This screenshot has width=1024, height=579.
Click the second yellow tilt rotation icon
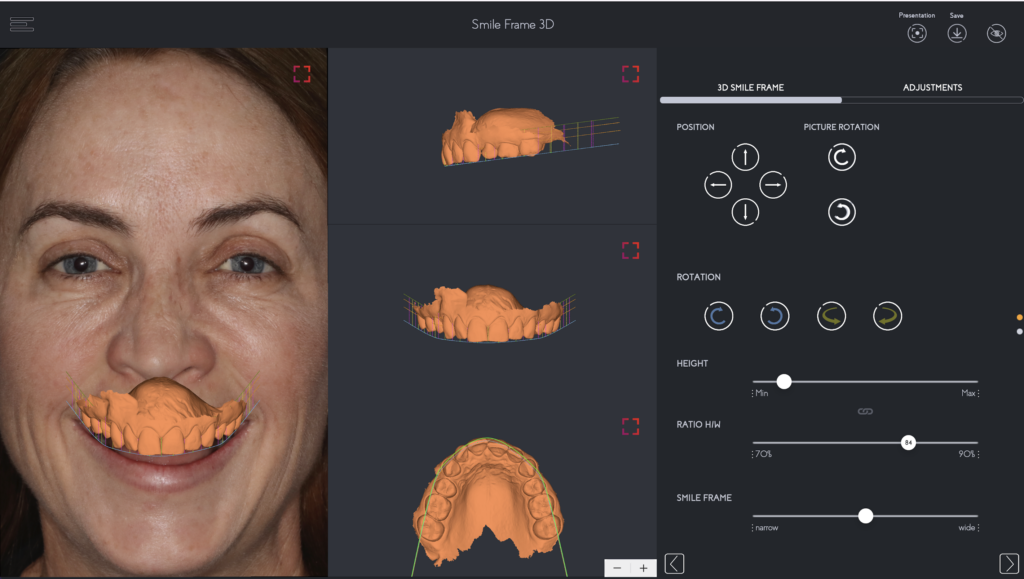pos(887,316)
